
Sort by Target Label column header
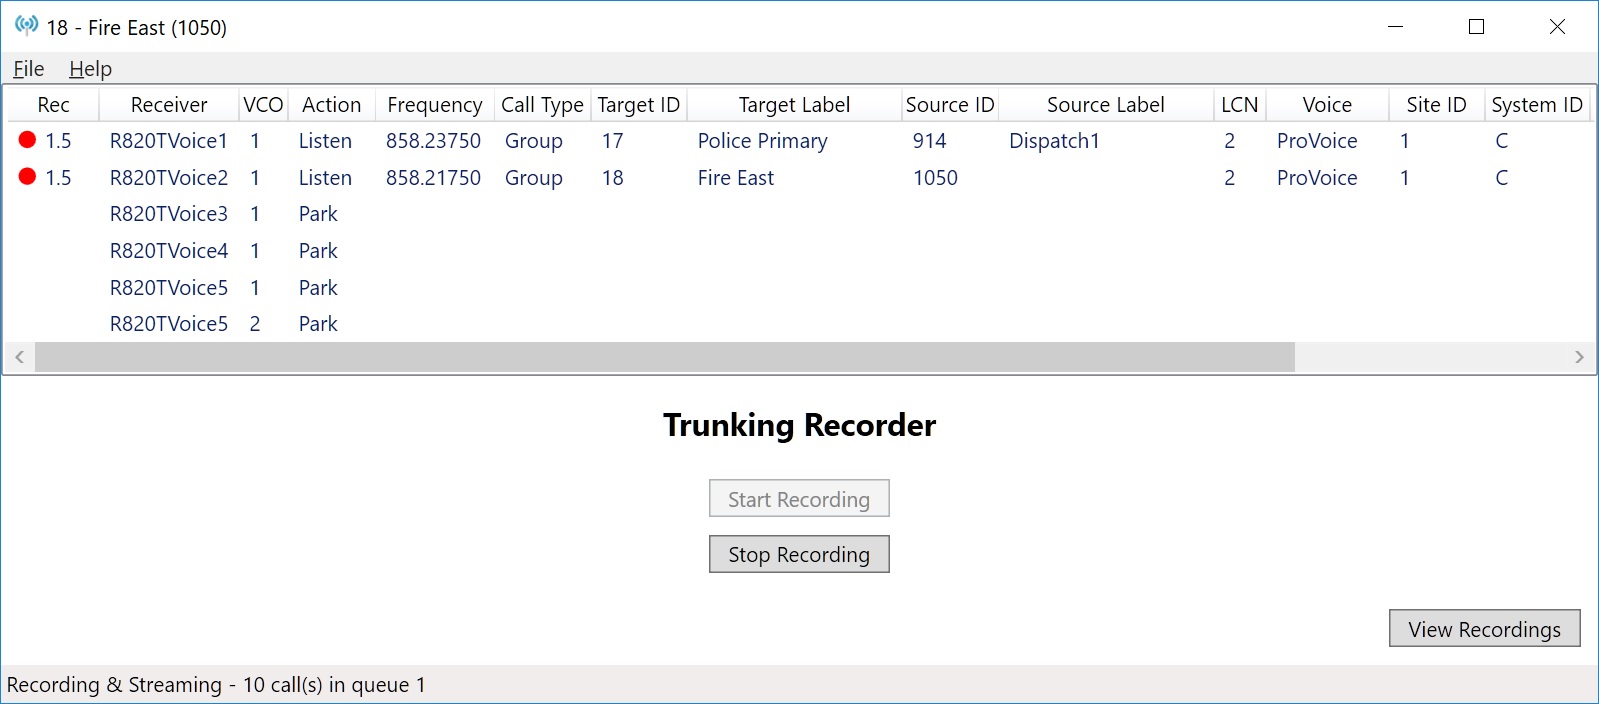794,105
